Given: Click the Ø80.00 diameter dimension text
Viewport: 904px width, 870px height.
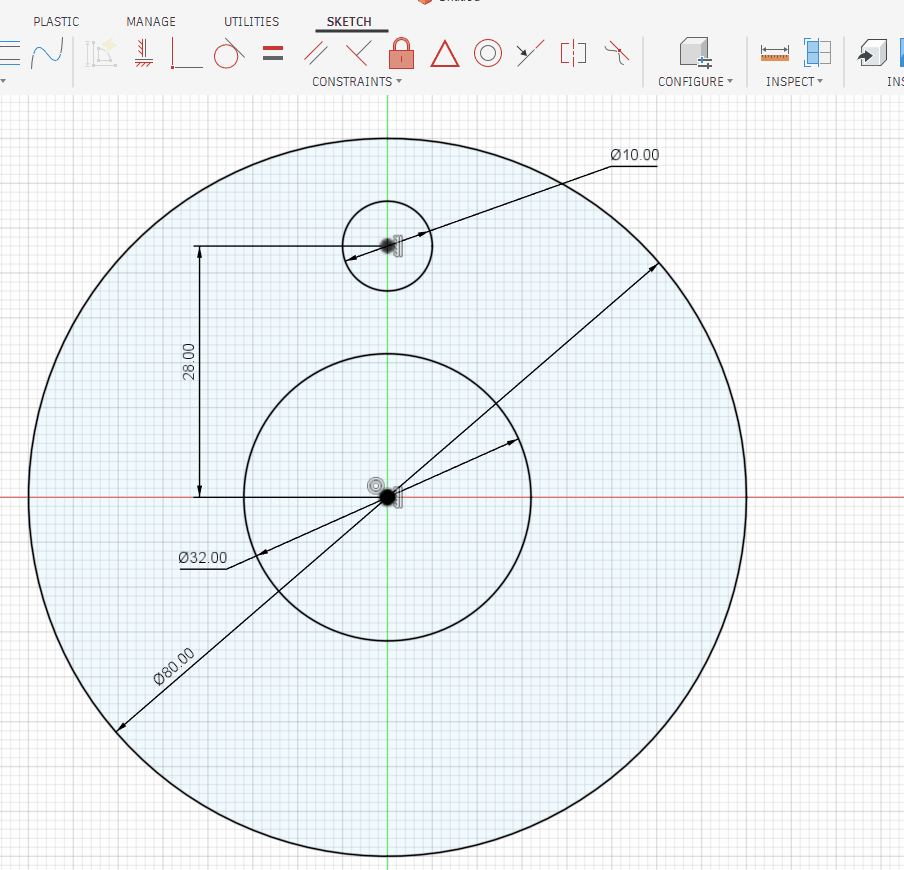Looking at the screenshot, I should 174,666.
